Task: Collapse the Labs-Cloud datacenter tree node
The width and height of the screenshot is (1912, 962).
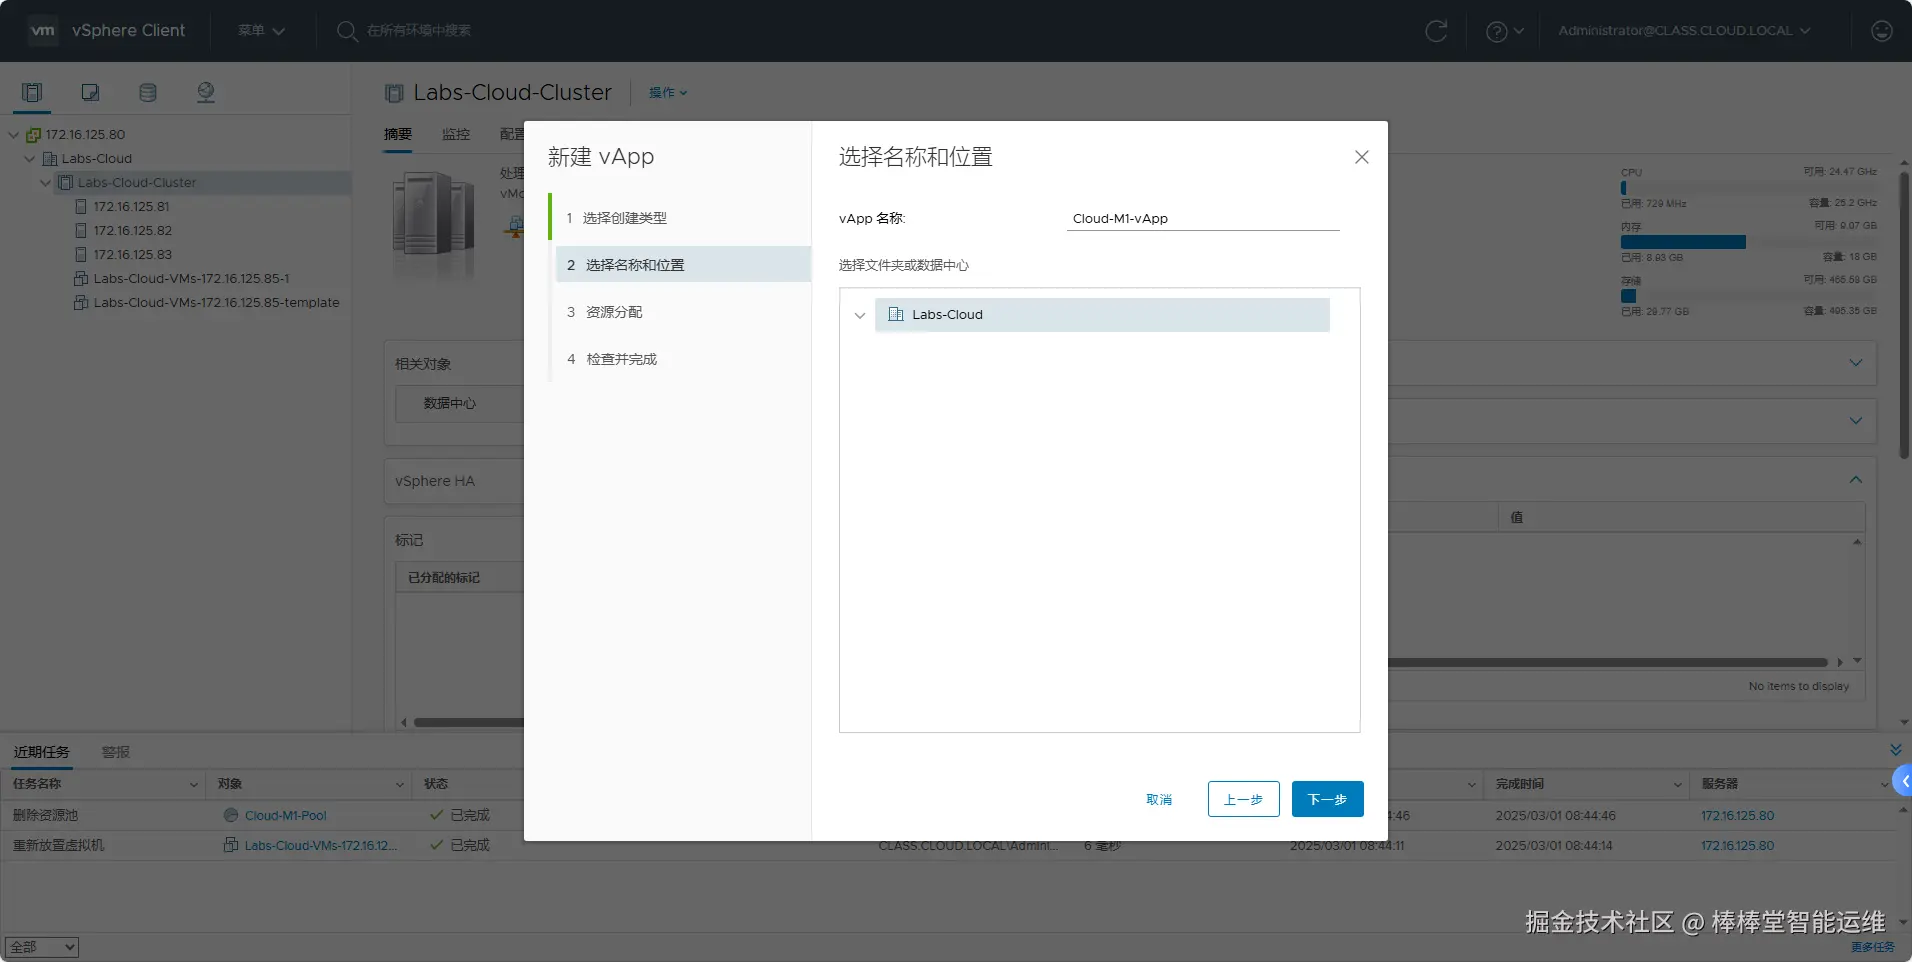Action: [30, 159]
